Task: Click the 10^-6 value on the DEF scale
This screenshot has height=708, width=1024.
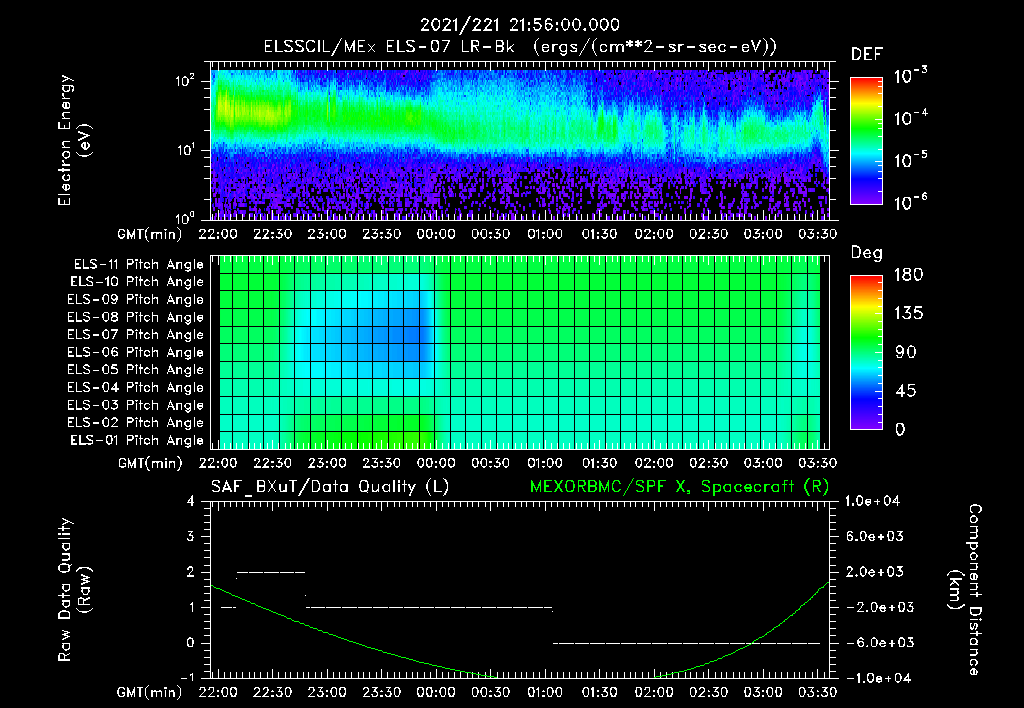Action: coord(911,202)
